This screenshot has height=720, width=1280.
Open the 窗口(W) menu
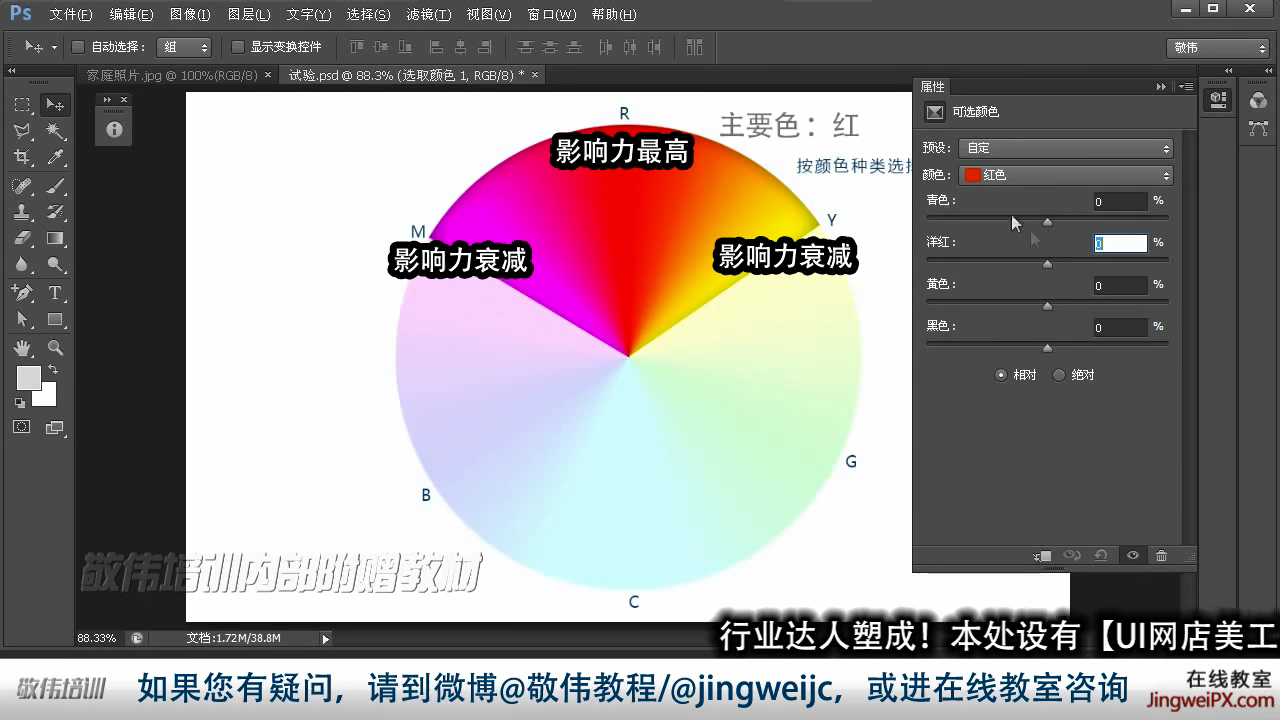(551, 15)
